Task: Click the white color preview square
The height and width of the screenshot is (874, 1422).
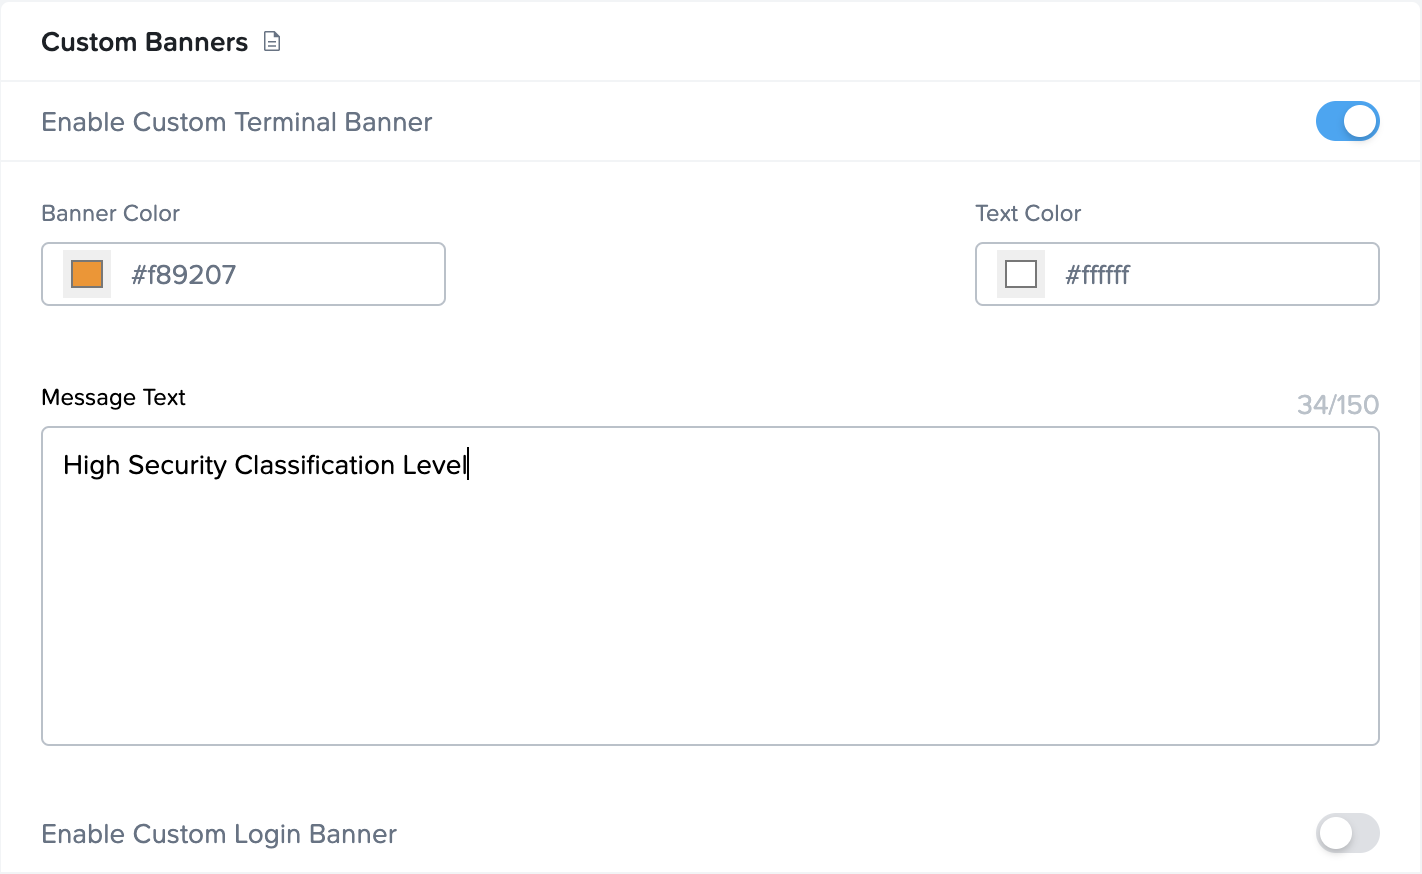Action: 1019,273
